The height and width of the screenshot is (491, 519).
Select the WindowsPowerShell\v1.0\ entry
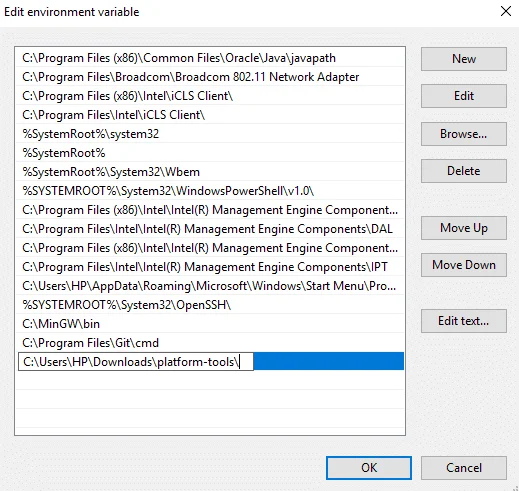pos(210,191)
